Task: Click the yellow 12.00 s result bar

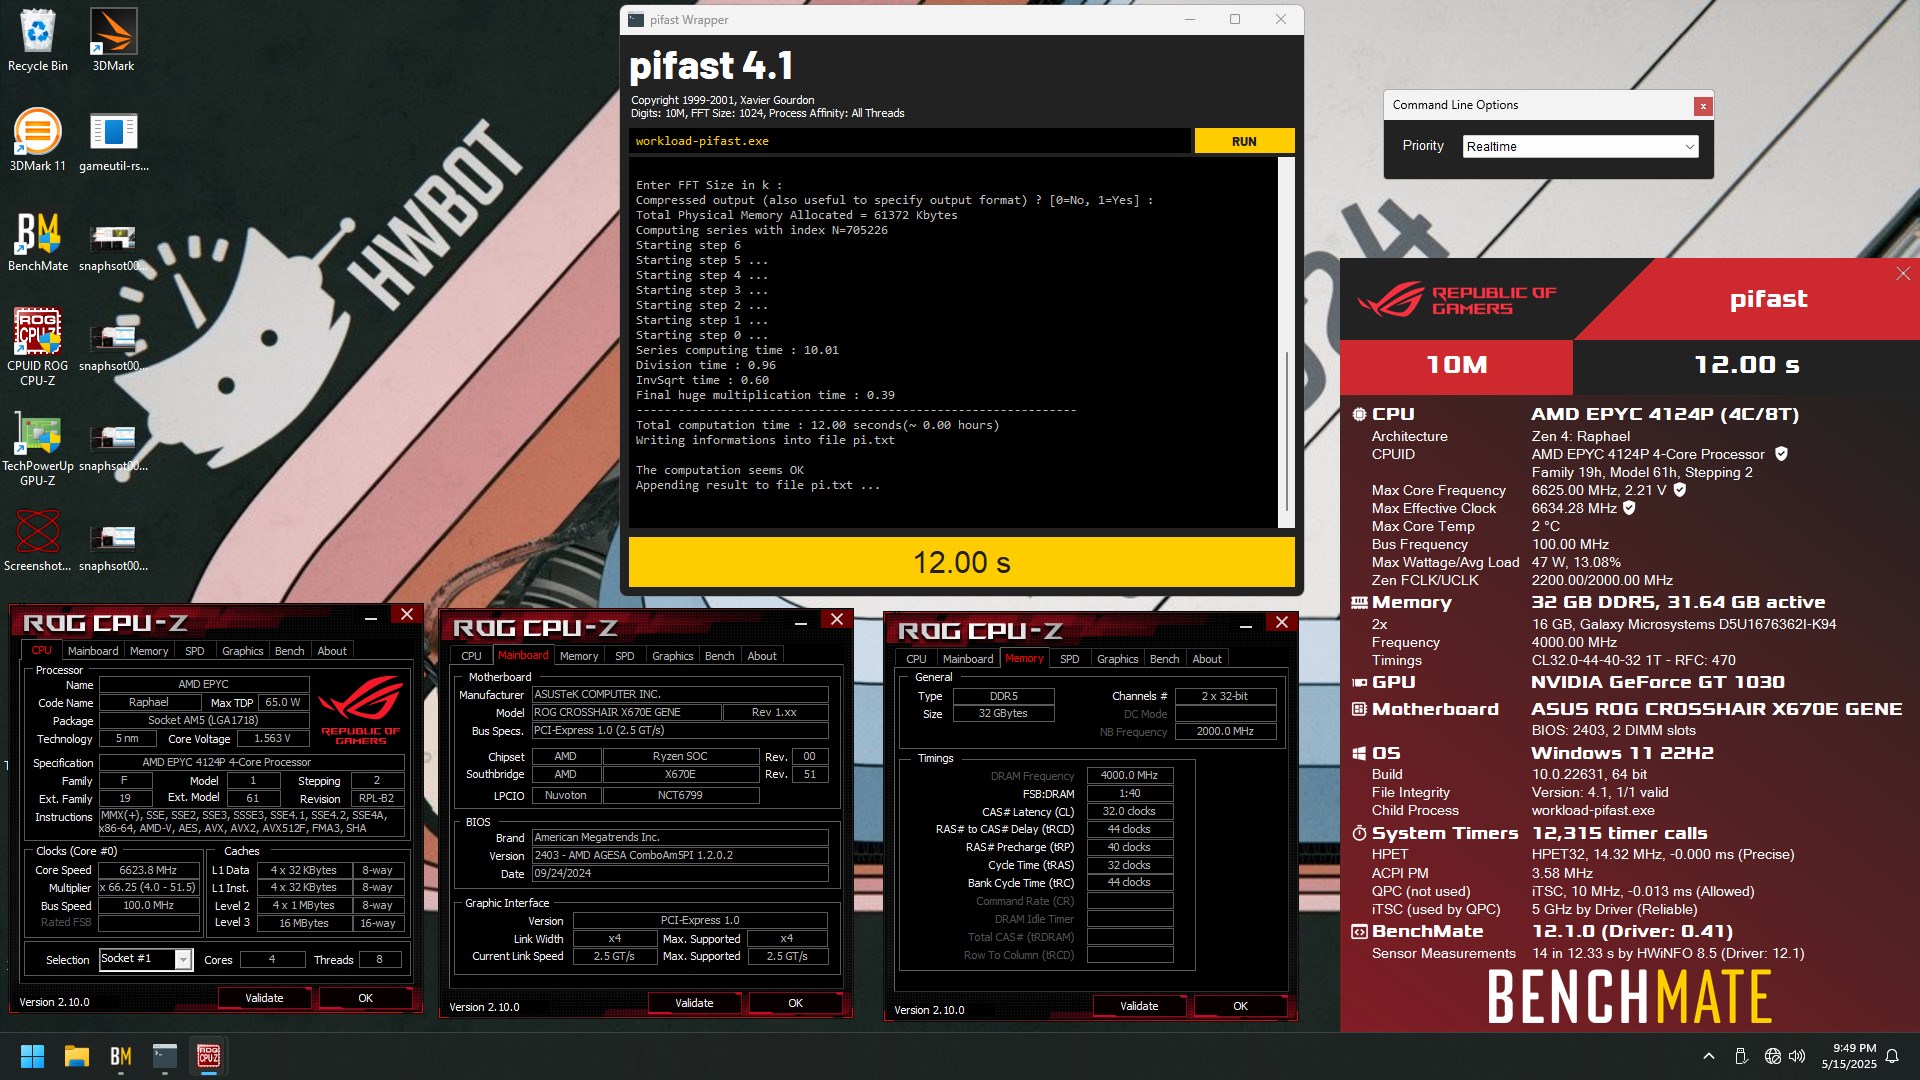Action: point(961,562)
